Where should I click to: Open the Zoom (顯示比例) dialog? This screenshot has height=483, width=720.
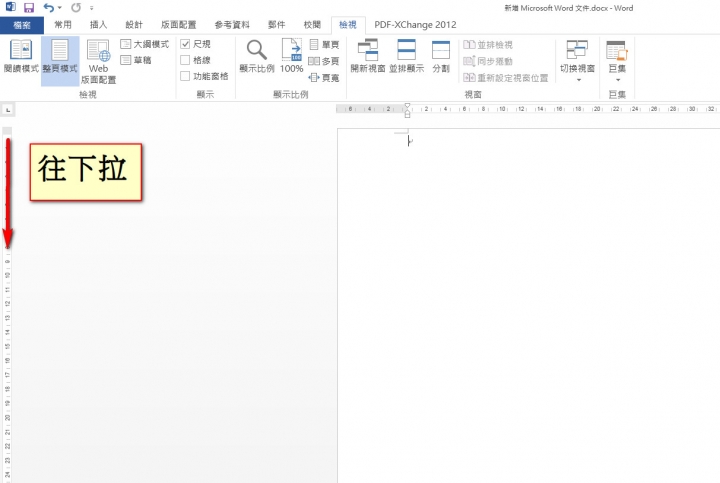(257, 56)
